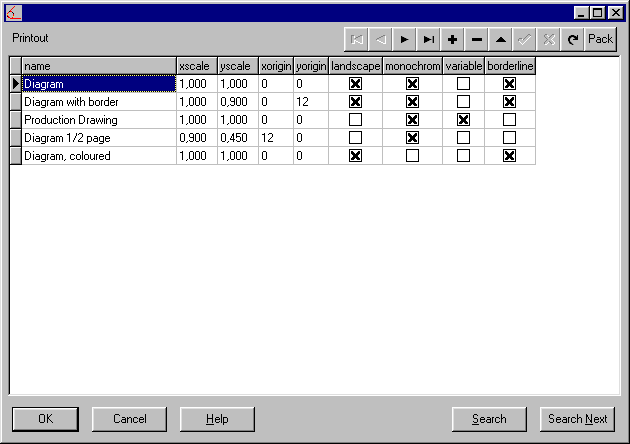630x444 pixels.
Task: Uncheck variable for Production Drawing
Action: click(x=463, y=120)
